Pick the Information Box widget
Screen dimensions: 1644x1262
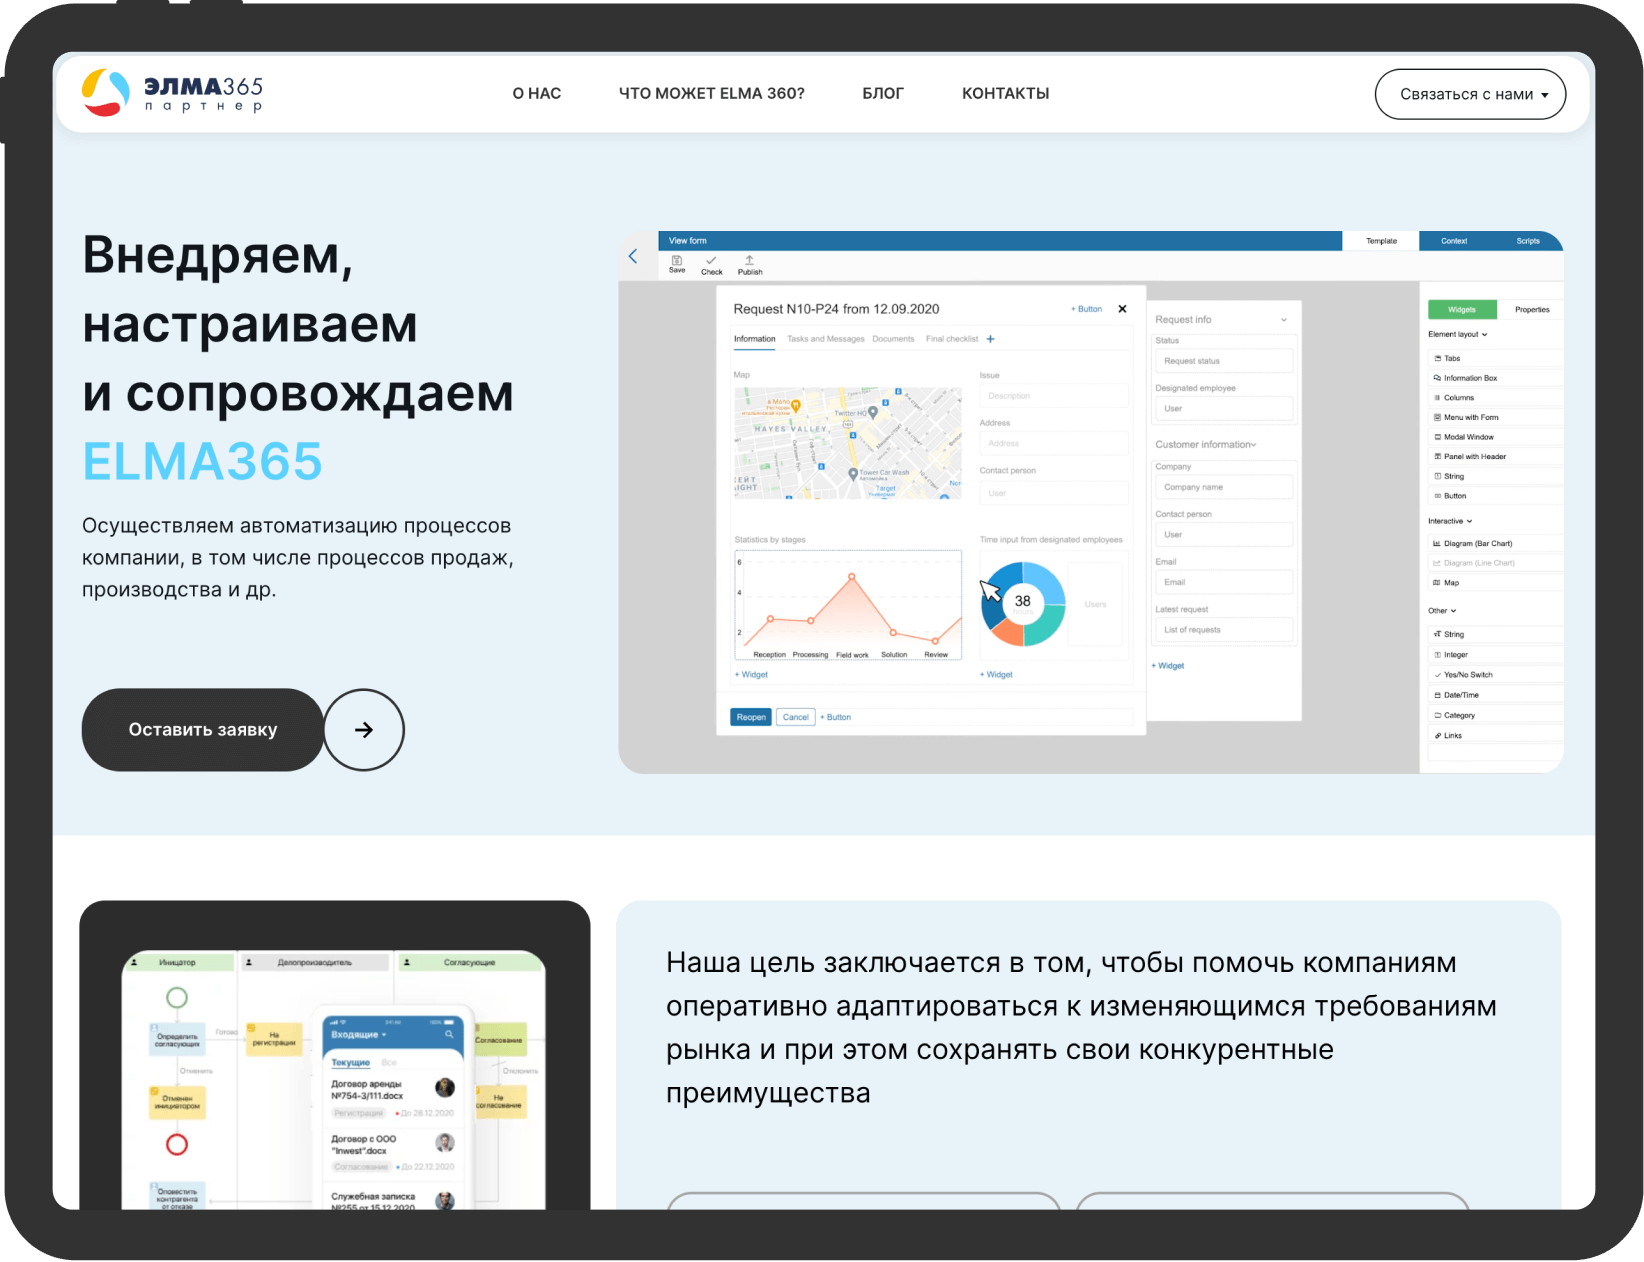1496,378
